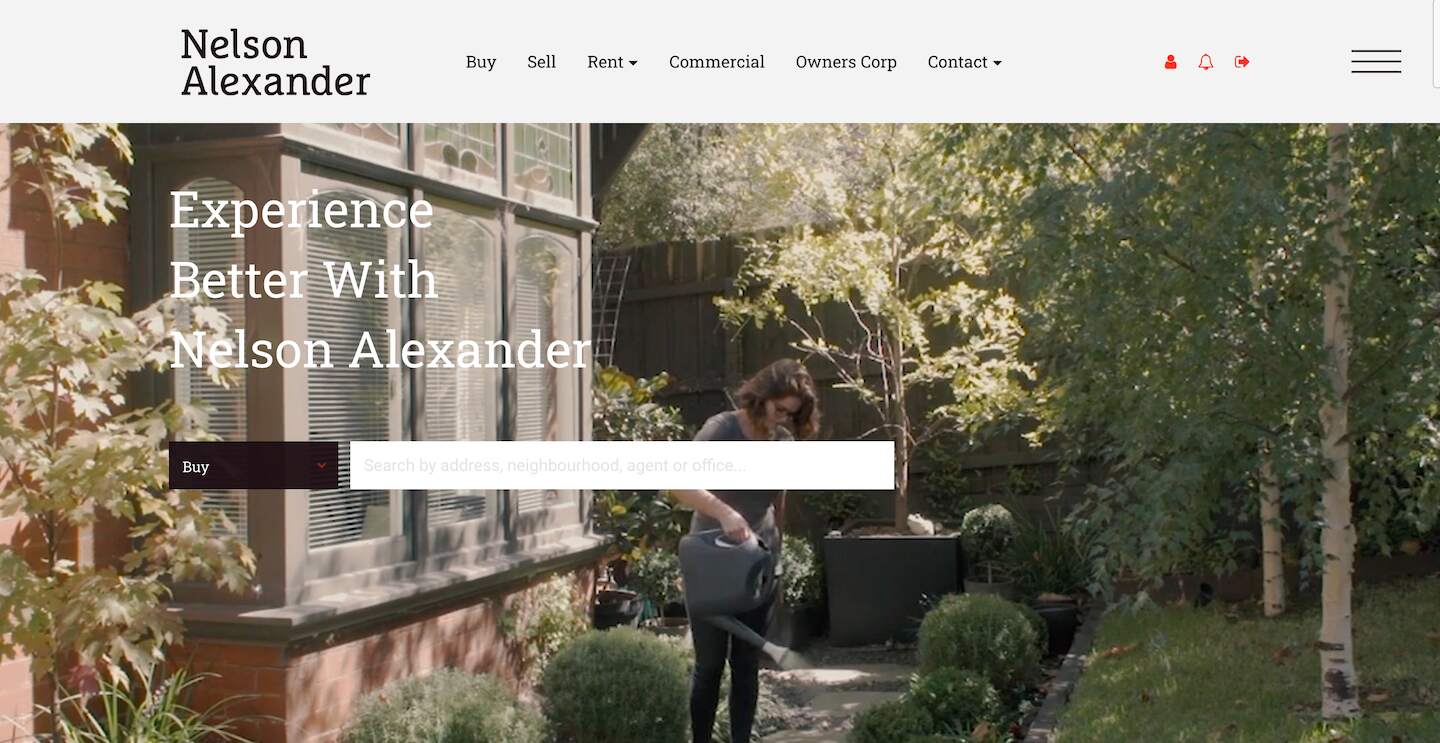Open the red user account icon
The image size is (1440, 743).
pyautogui.click(x=1170, y=62)
